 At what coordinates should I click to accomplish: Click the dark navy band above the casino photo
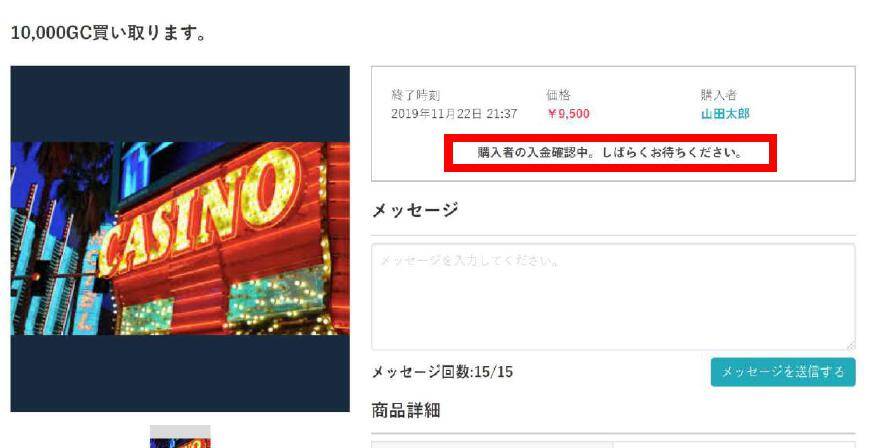click(180, 104)
